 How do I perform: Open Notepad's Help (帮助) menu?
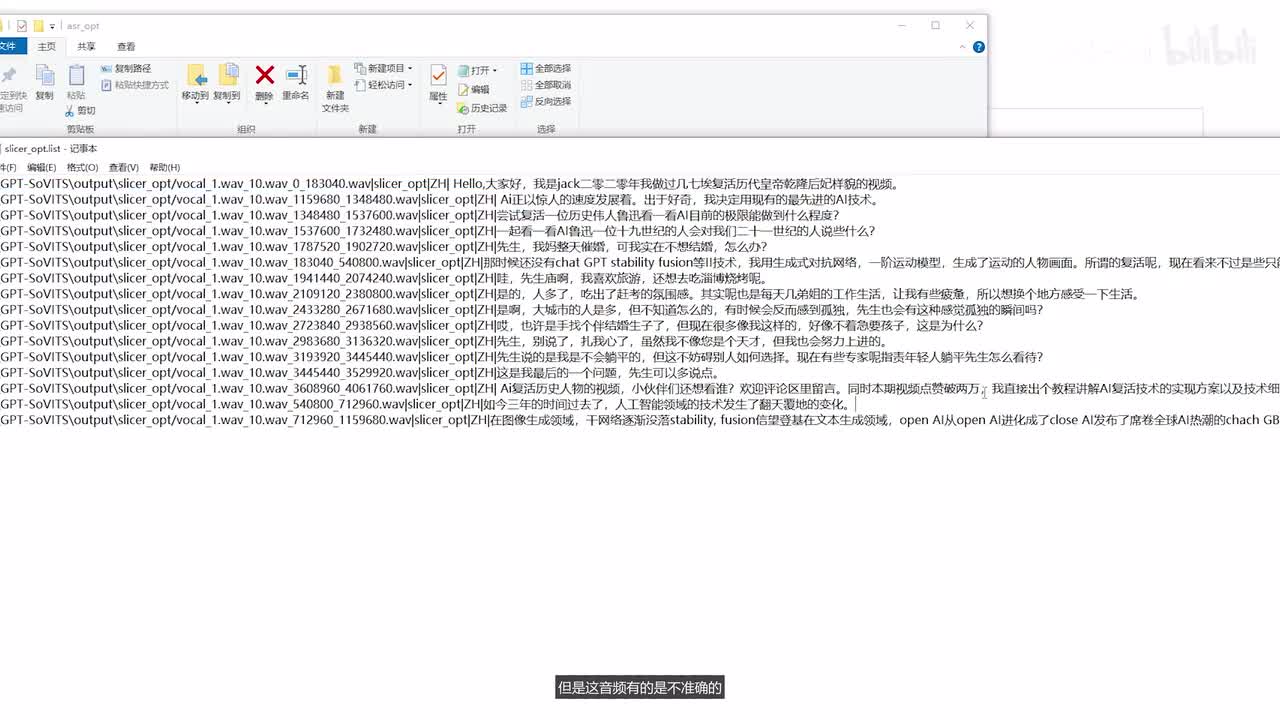(164, 167)
